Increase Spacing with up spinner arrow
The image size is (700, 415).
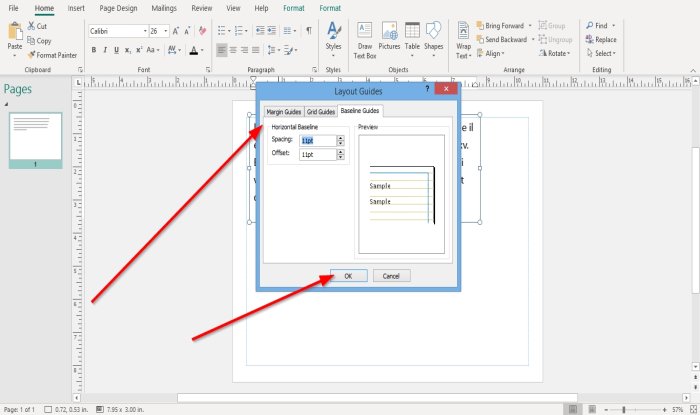click(341, 138)
